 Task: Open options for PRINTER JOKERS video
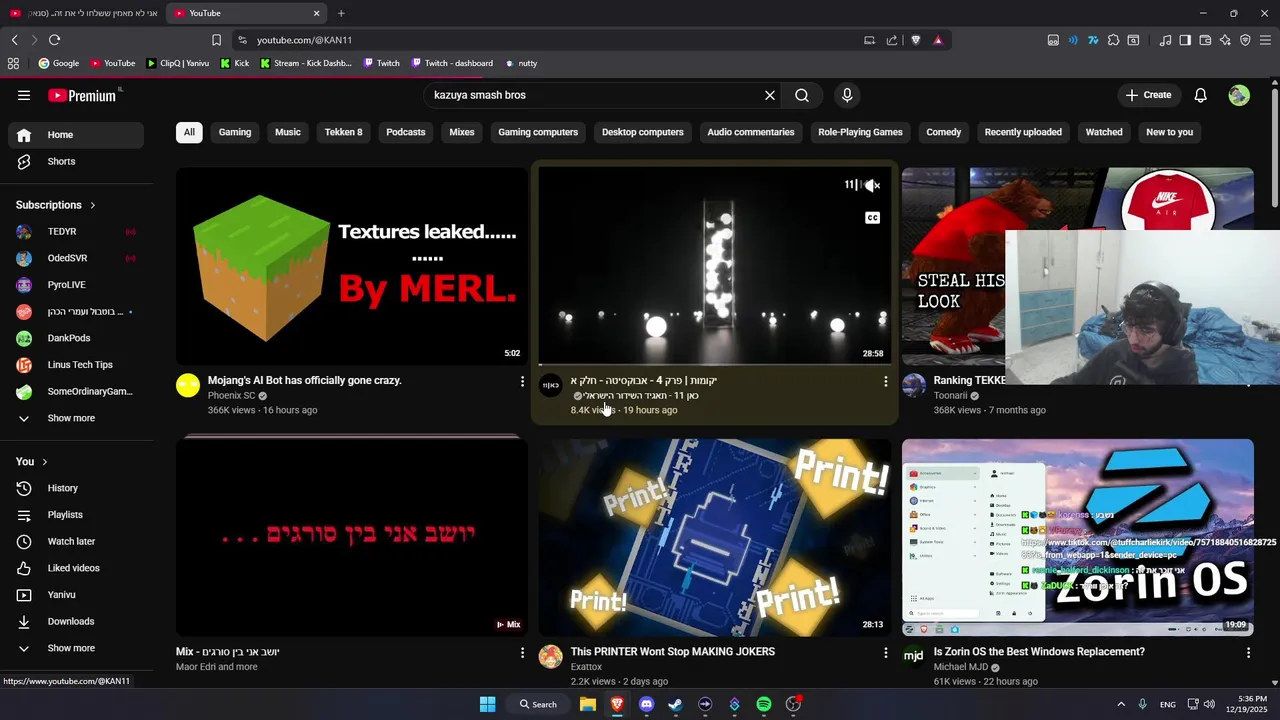tap(885, 653)
